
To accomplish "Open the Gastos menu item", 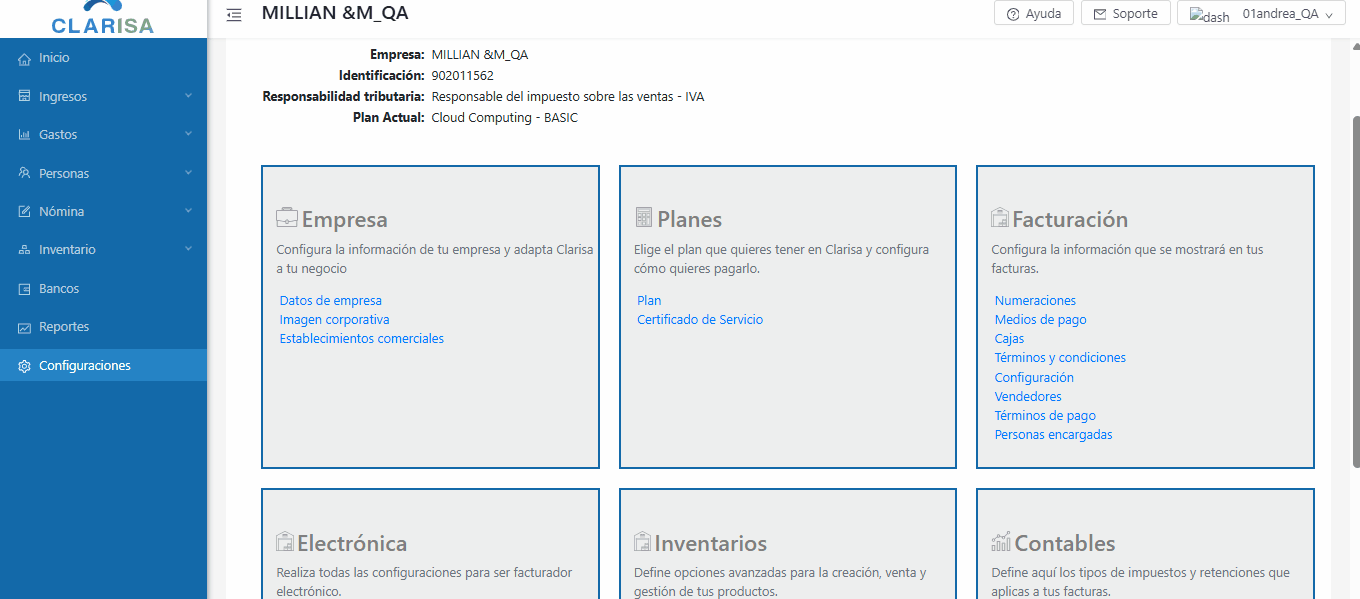I will (58, 135).
